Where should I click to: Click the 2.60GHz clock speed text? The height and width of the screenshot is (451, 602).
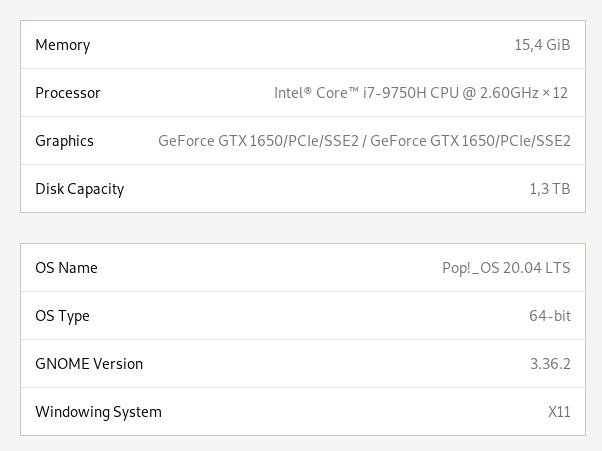(x=509, y=93)
